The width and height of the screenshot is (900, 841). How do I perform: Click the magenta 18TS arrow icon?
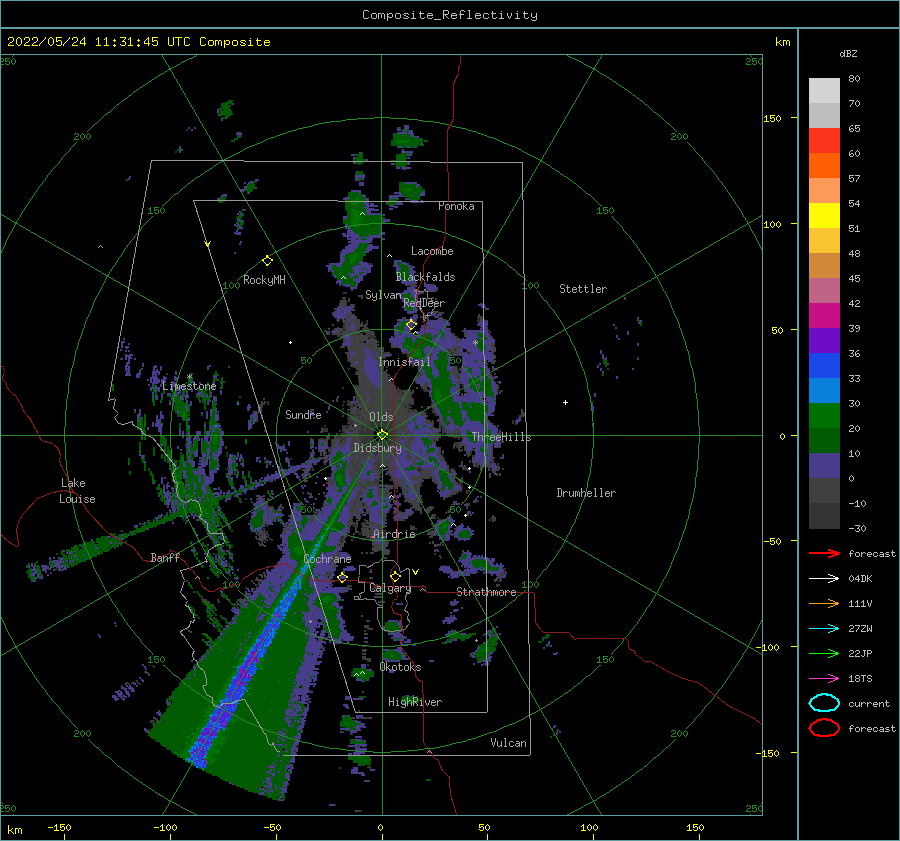[x=824, y=679]
